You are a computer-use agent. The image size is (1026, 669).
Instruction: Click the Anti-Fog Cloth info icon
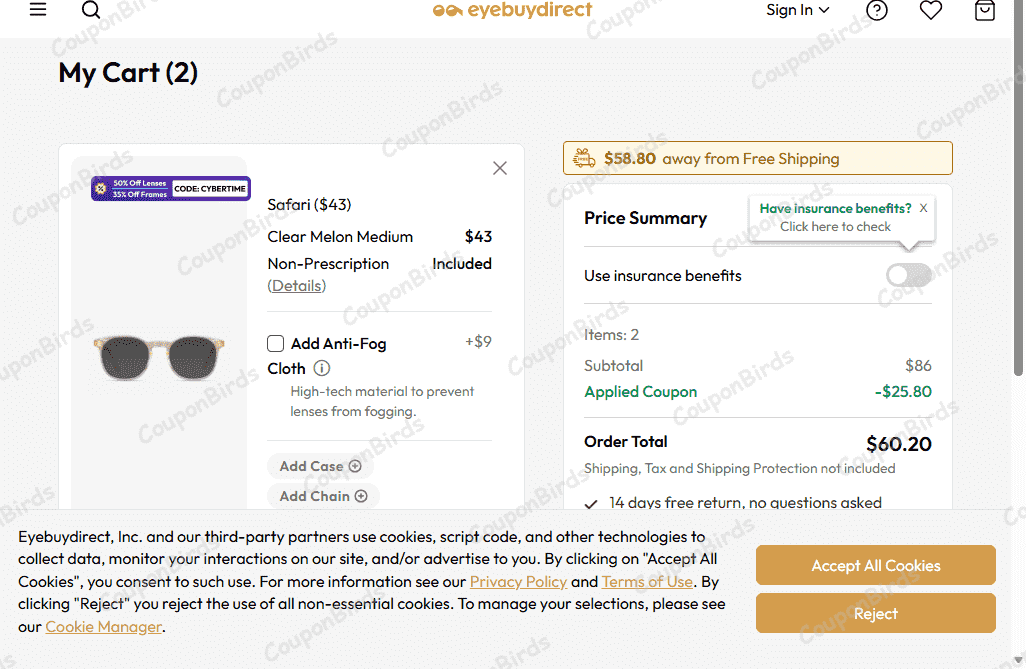(x=322, y=368)
